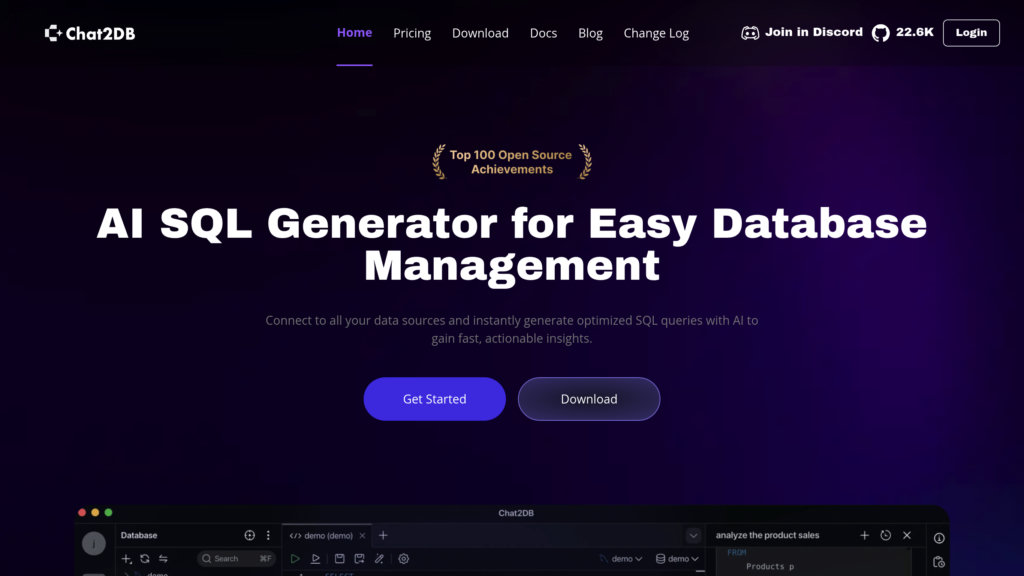This screenshot has height=576, width=1024.
Task: Open the Join in Discord link
Action: 802,31
